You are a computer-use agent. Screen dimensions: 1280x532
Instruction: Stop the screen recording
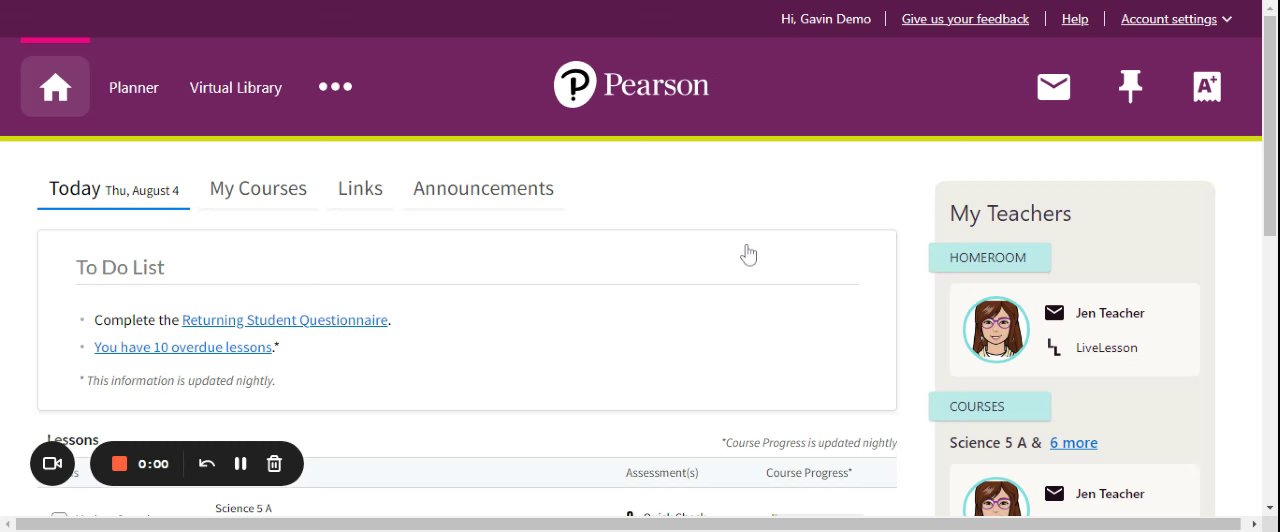[119, 464]
